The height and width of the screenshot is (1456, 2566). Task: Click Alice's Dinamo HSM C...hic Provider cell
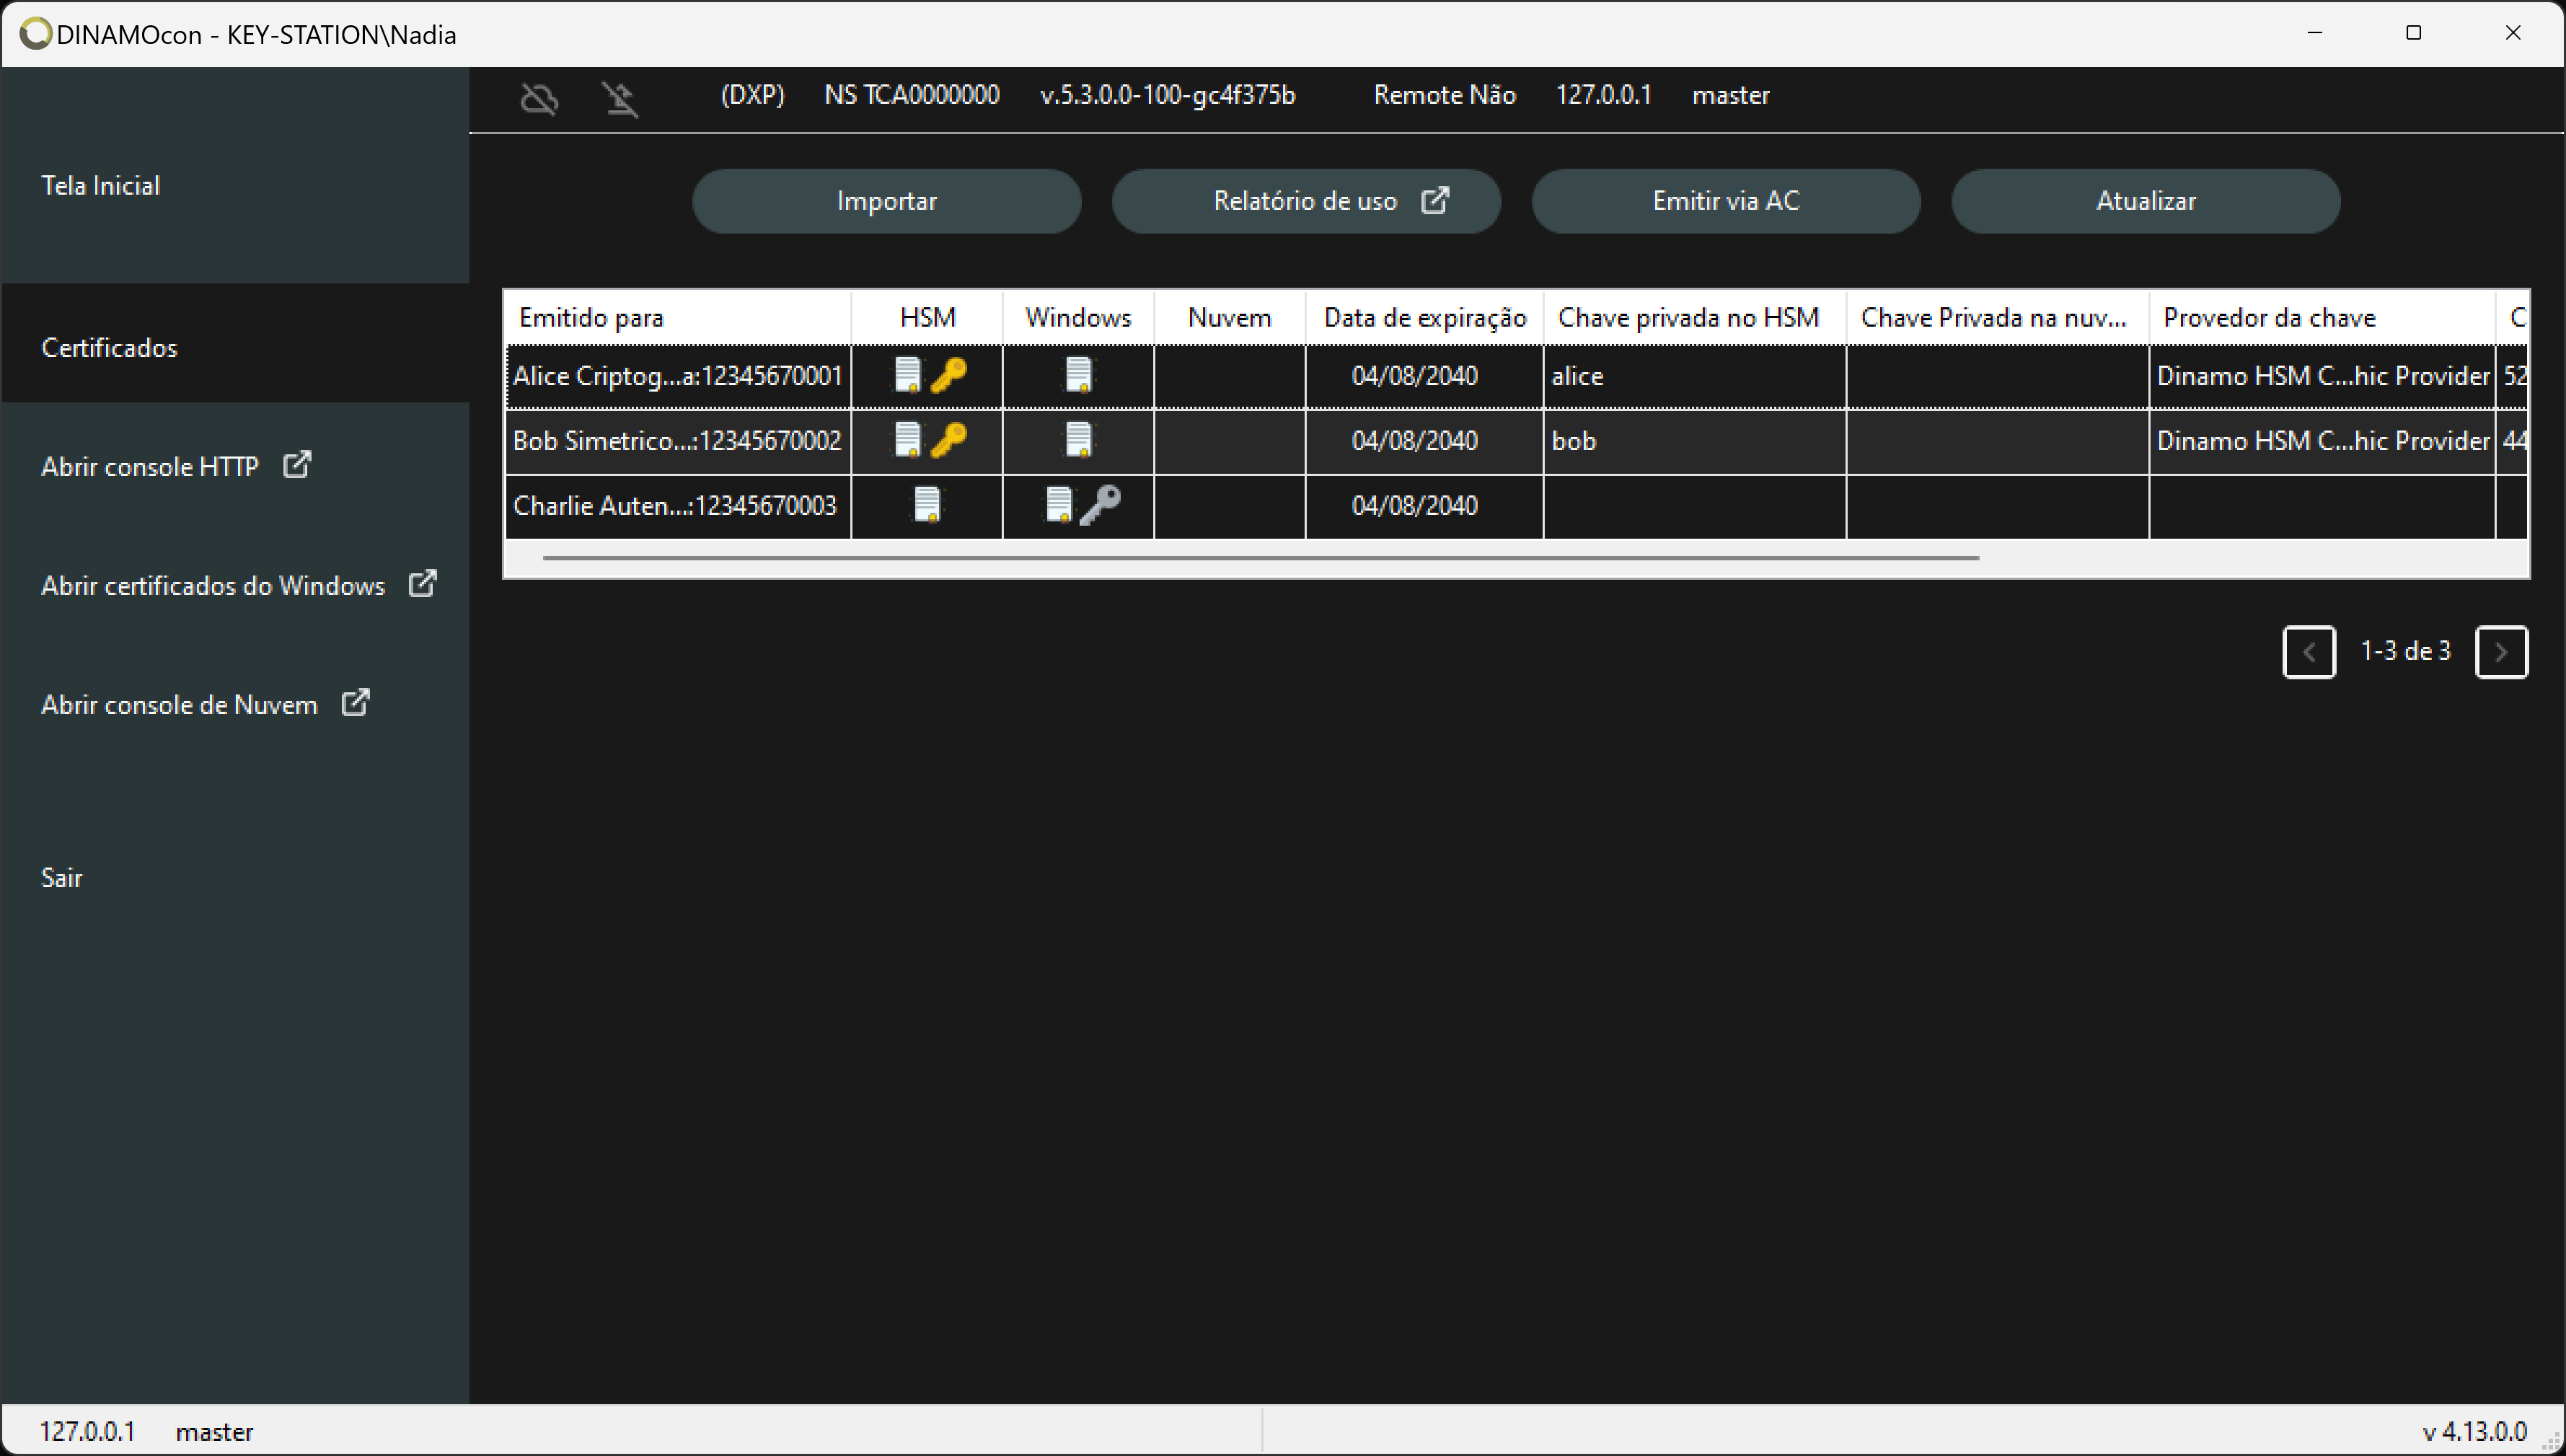point(2322,376)
